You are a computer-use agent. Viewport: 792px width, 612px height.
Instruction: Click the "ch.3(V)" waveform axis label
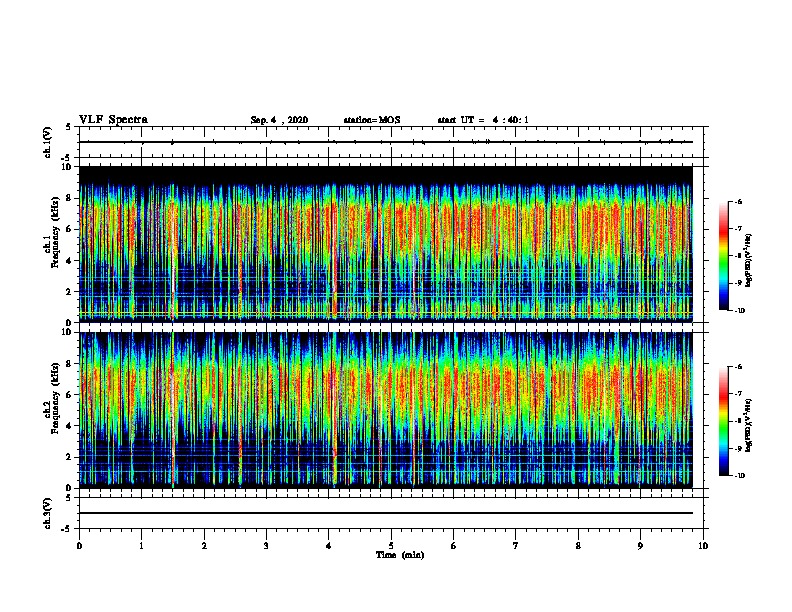48,513
